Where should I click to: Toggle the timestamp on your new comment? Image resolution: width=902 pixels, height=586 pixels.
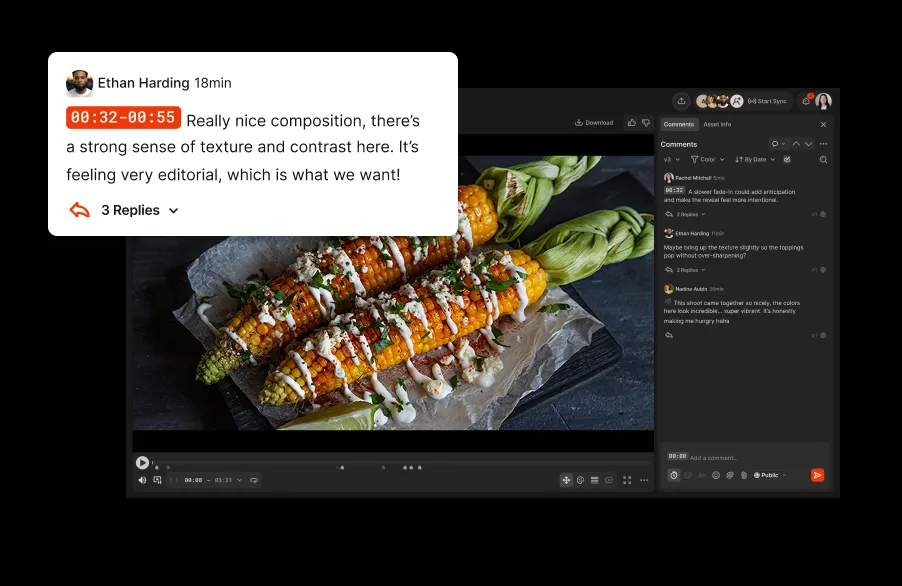[x=673, y=476]
